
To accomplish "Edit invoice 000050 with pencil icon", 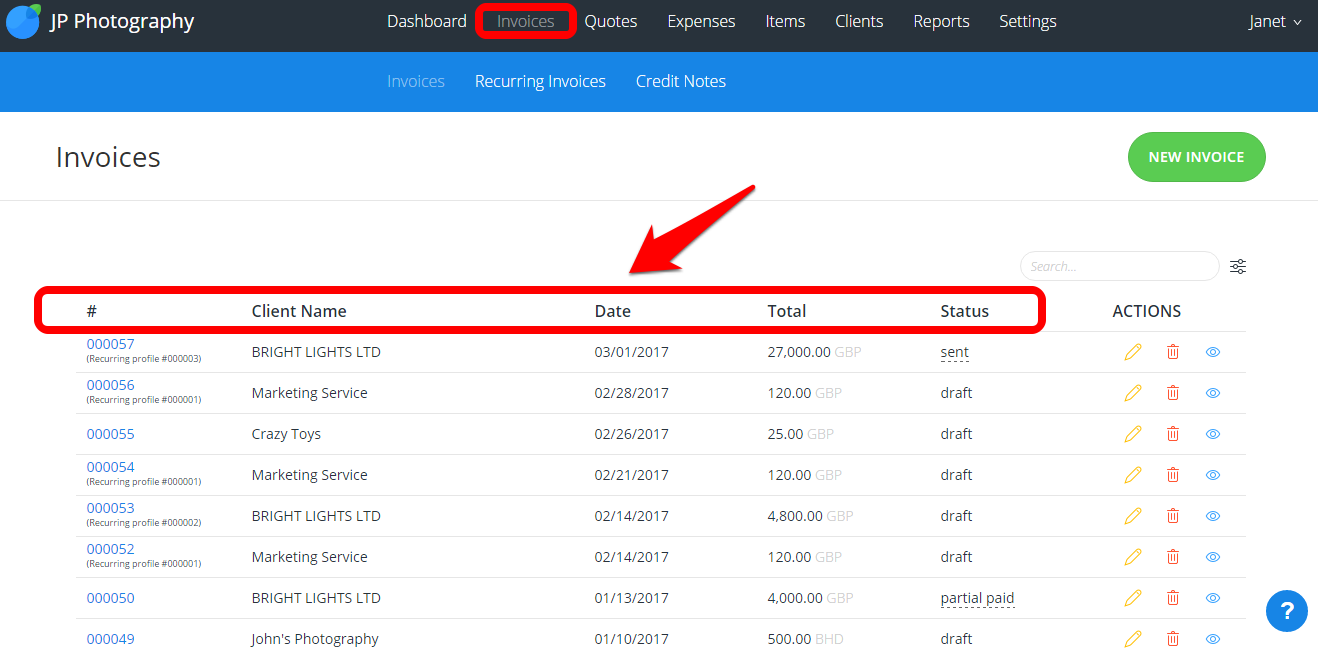I will pyautogui.click(x=1133, y=598).
